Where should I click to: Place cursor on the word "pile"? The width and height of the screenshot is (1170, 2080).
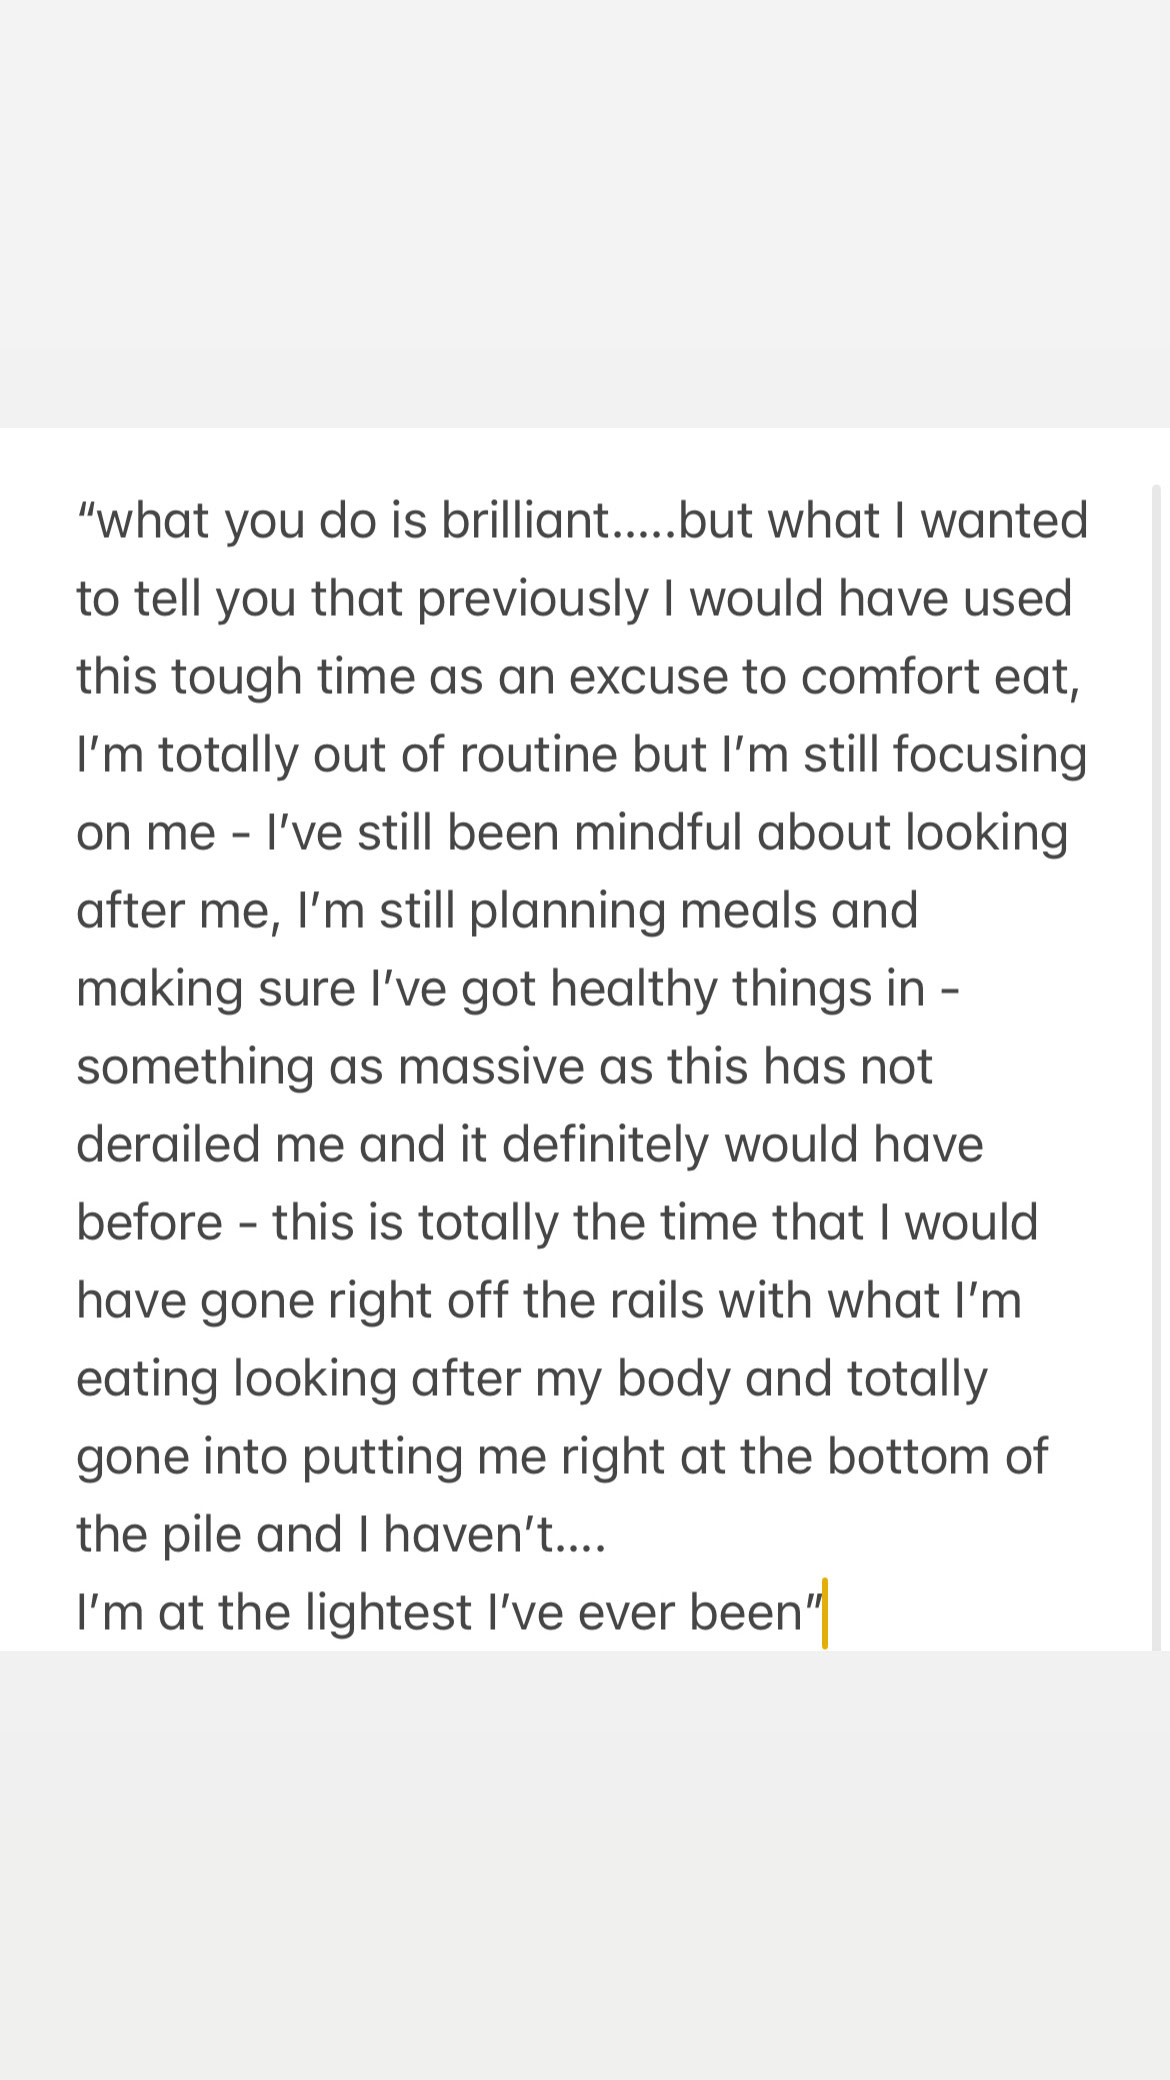coord(208,1535)
